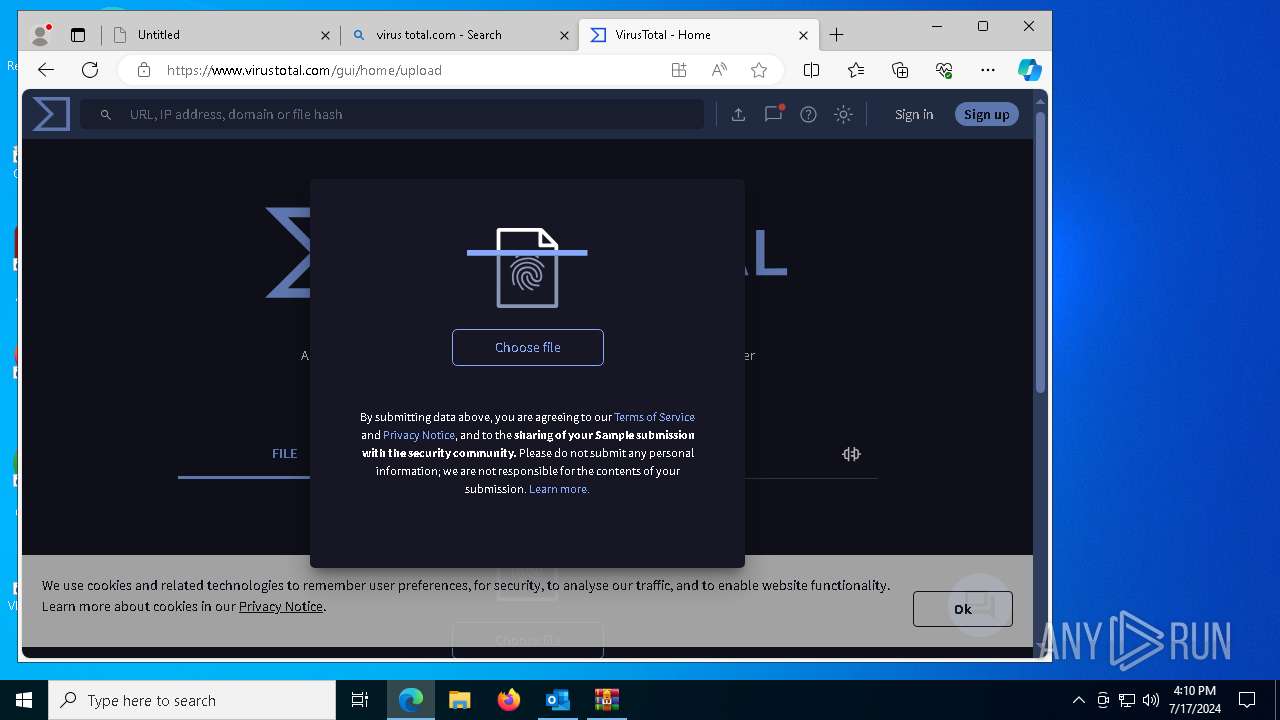The image size is (1280, 720).
Task: Open the Copilot sidebar icon
Action: [x=1030, y=70]
